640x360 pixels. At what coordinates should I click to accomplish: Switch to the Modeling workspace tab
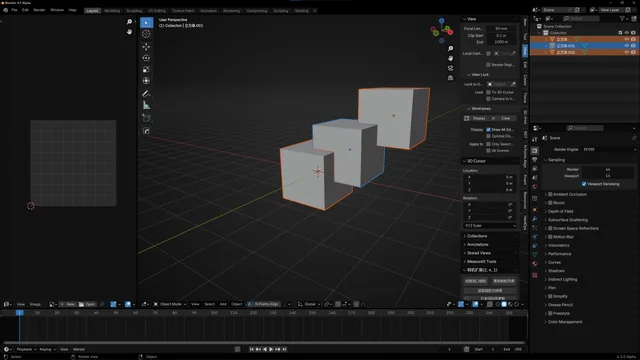click(x=112, y=11)
